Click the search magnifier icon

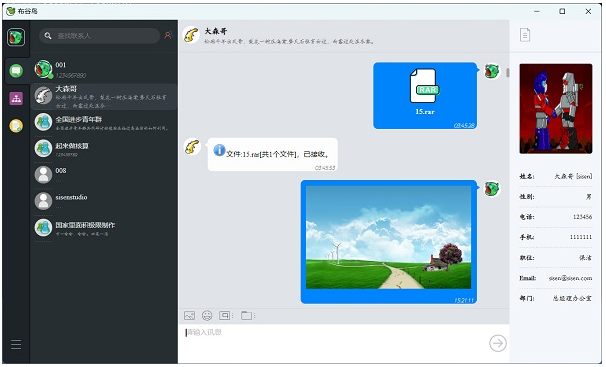pos(48,36)
